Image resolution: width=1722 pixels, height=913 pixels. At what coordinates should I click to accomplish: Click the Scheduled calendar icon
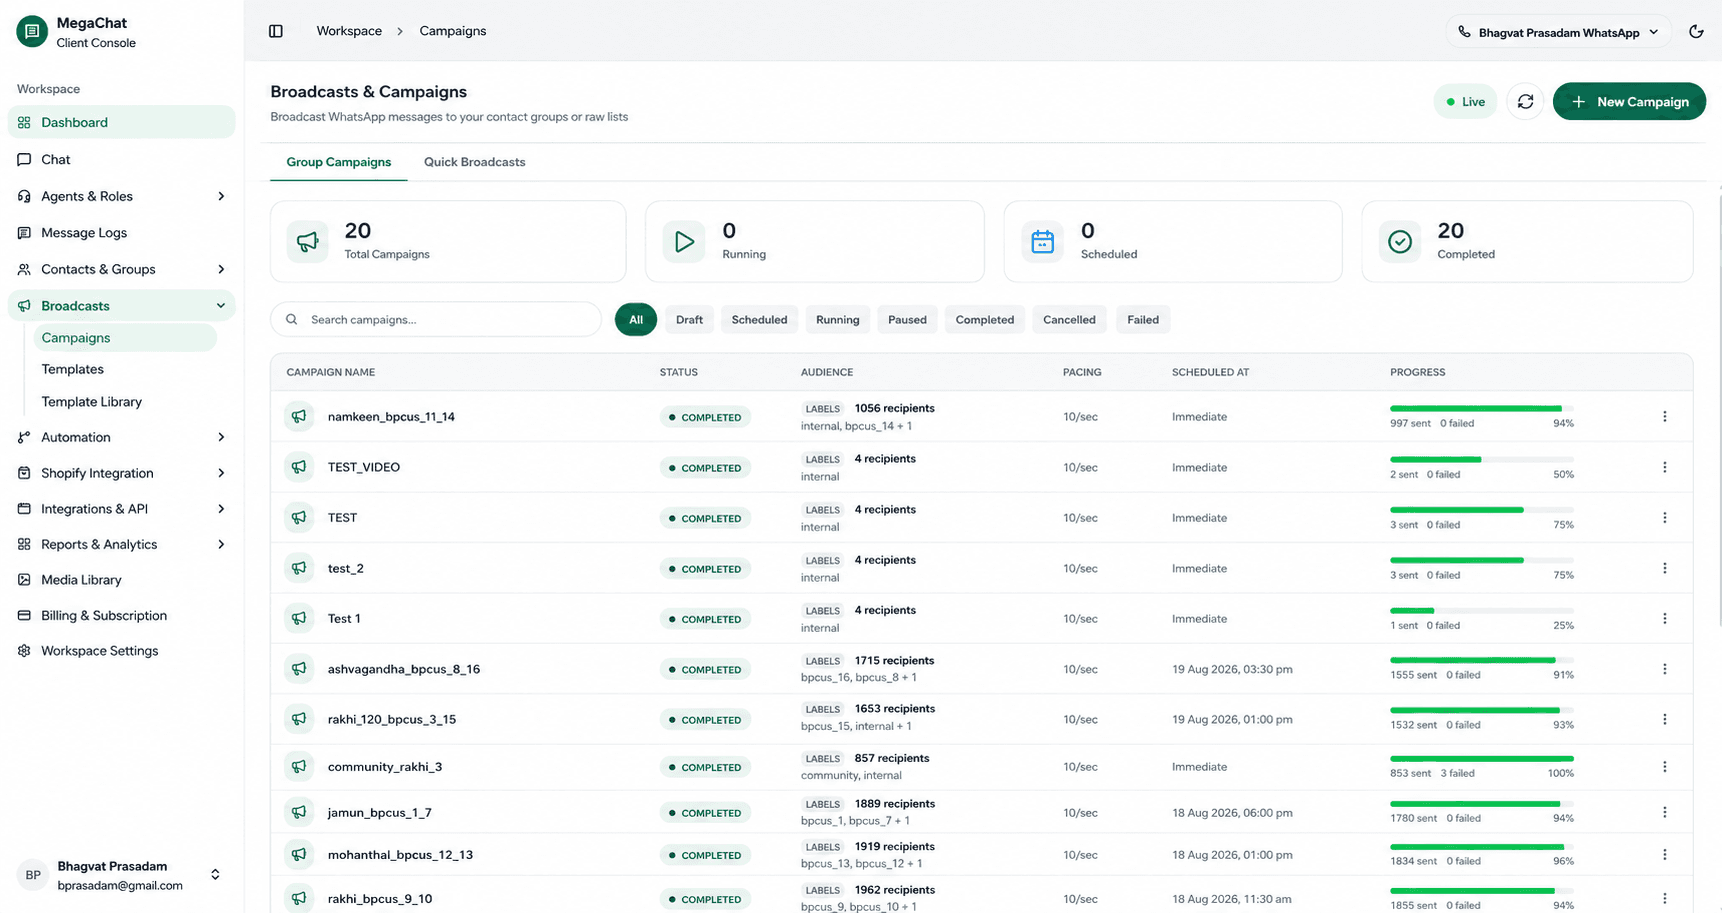pyautogui.click(x=1042, y=241)
